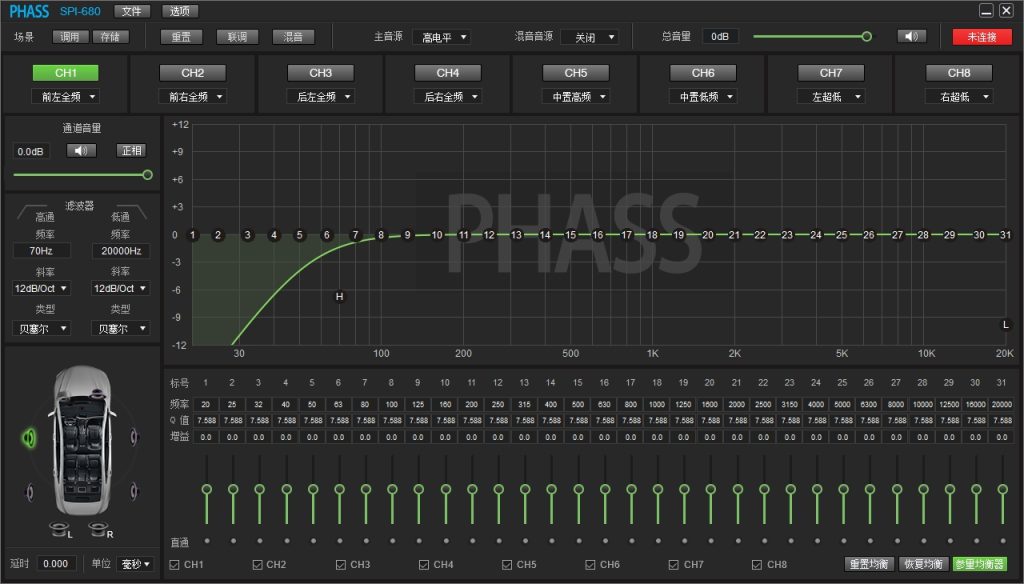
Task: Select EQ node 3 on the response curve
Action: (248, 235)
